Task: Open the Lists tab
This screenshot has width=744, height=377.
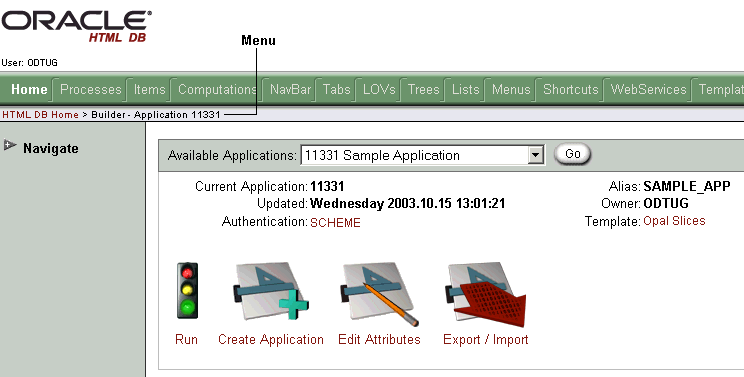Action: [465, 90]
